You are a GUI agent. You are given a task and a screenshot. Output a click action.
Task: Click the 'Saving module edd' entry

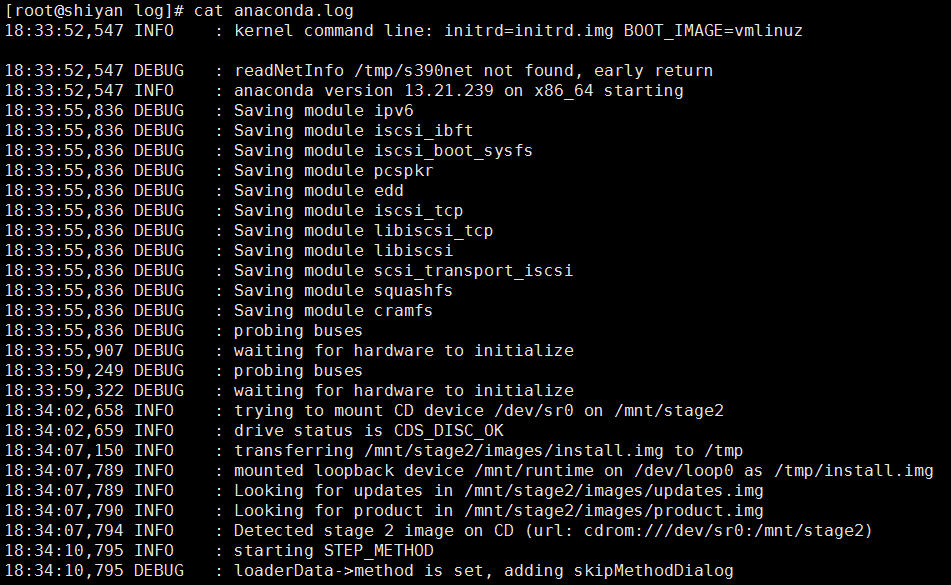pyautogui.click(x=318, y=191)
